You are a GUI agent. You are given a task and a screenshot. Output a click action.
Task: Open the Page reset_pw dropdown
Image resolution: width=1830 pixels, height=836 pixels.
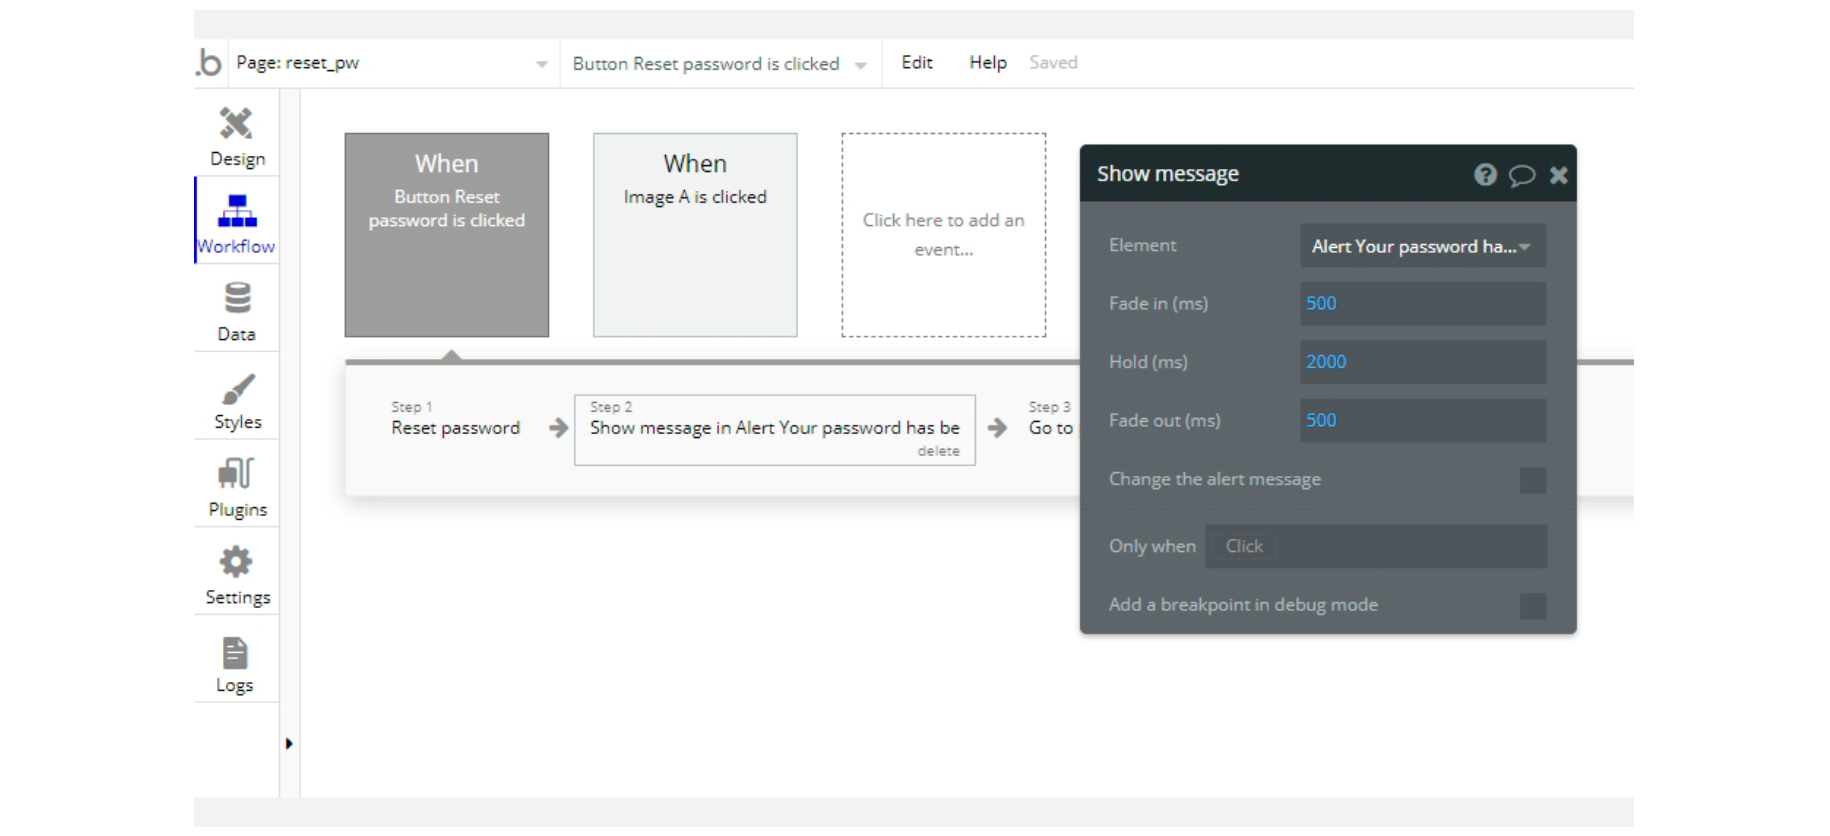(393, 63)
